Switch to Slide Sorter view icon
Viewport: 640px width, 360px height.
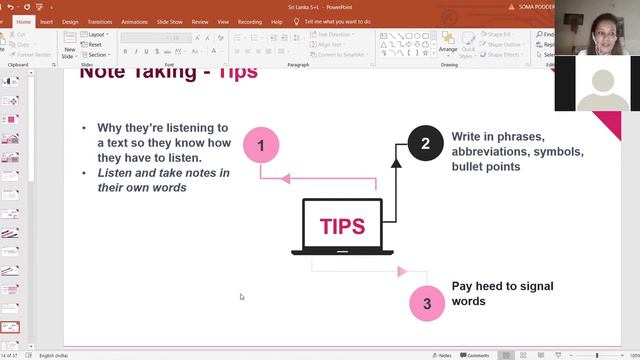[523, 356]
